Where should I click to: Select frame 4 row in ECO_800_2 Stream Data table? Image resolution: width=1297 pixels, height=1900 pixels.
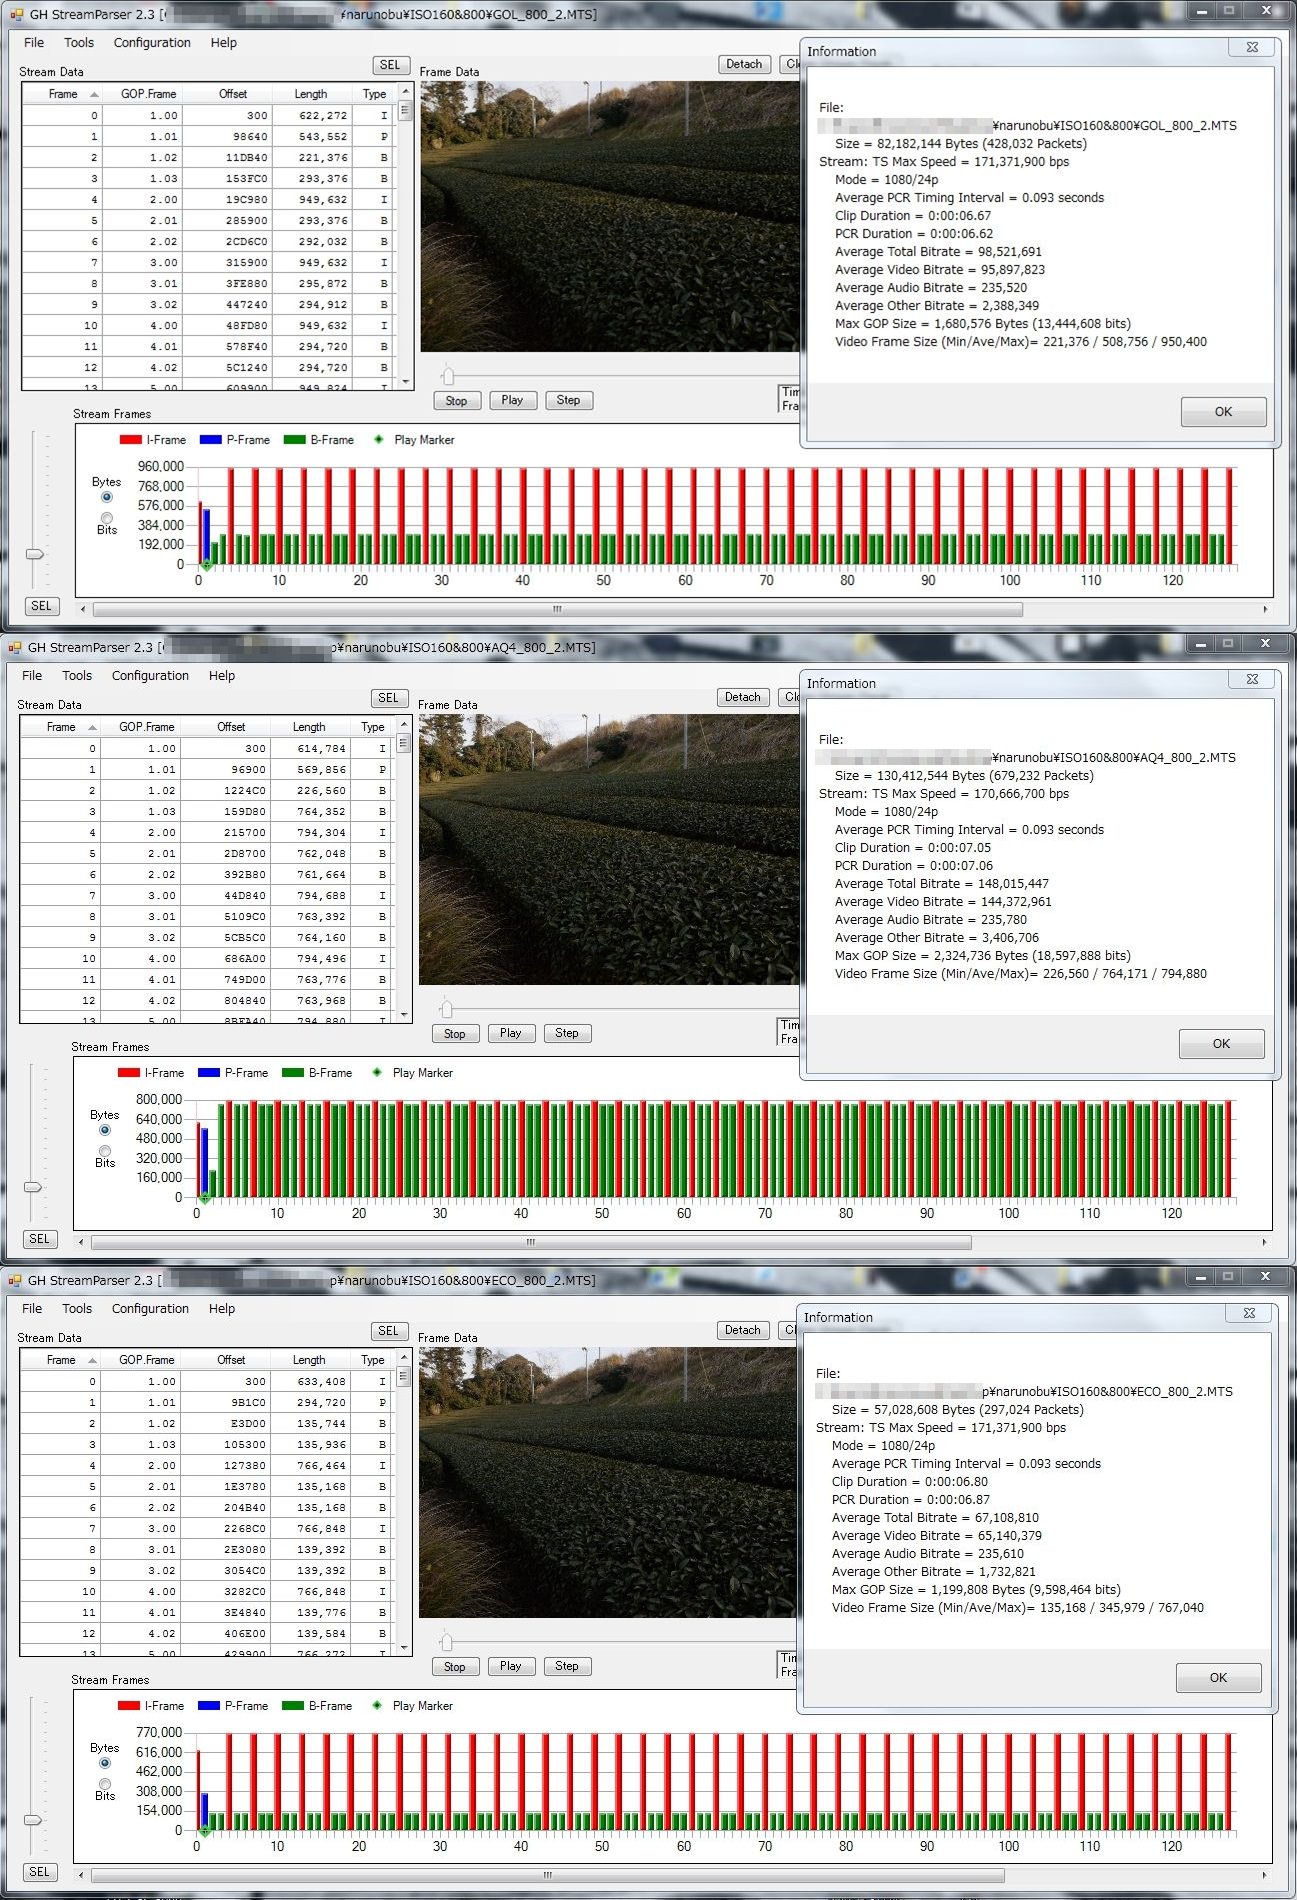coord(200,1465)
